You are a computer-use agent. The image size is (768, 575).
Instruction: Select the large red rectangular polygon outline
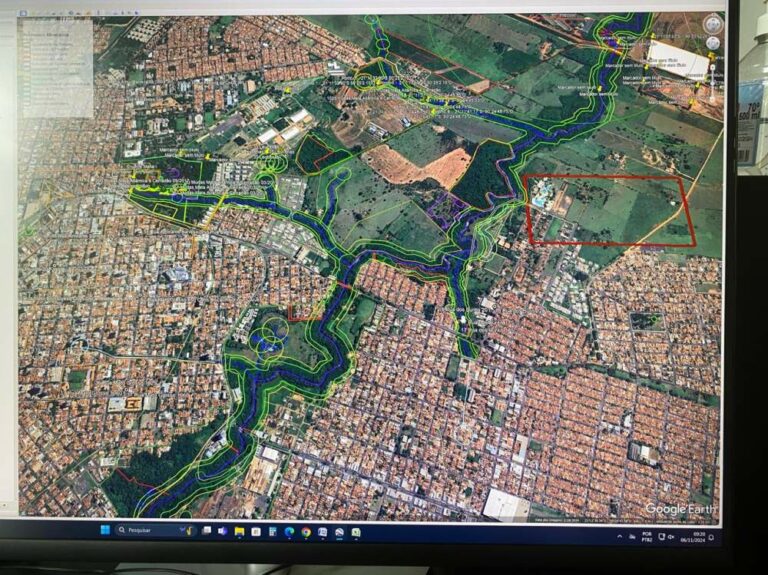[x=527, y=210]
